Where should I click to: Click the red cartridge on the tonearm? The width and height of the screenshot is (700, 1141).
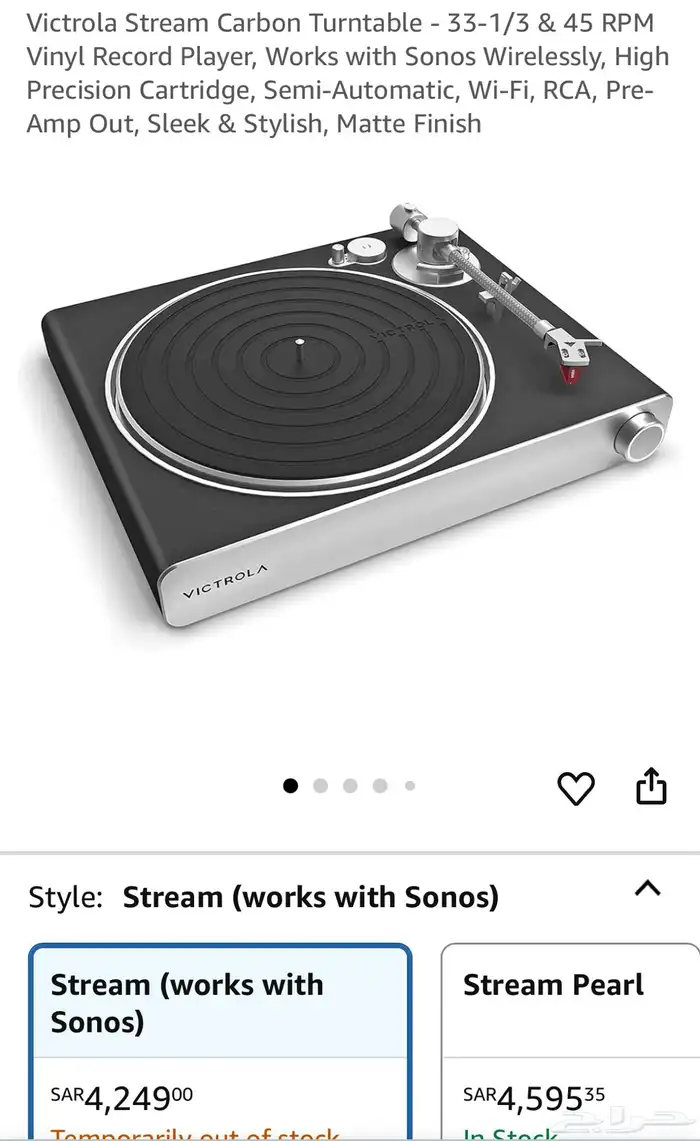(x=570, y=374)
